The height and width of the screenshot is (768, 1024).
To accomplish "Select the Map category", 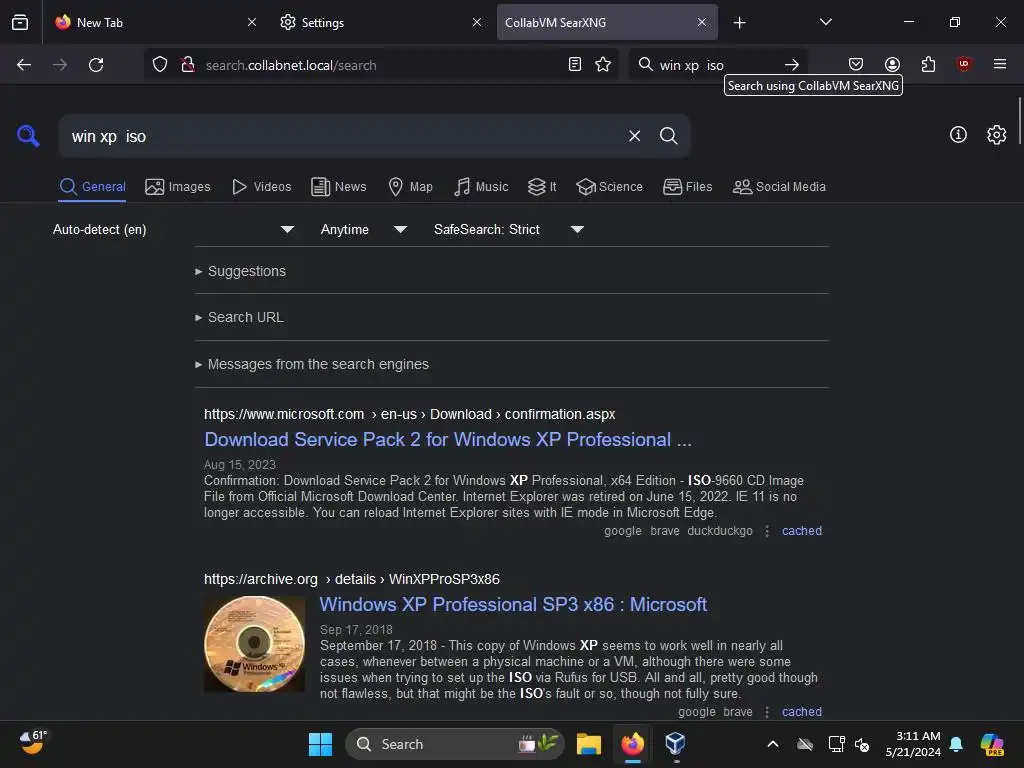I will pos(410,187).
